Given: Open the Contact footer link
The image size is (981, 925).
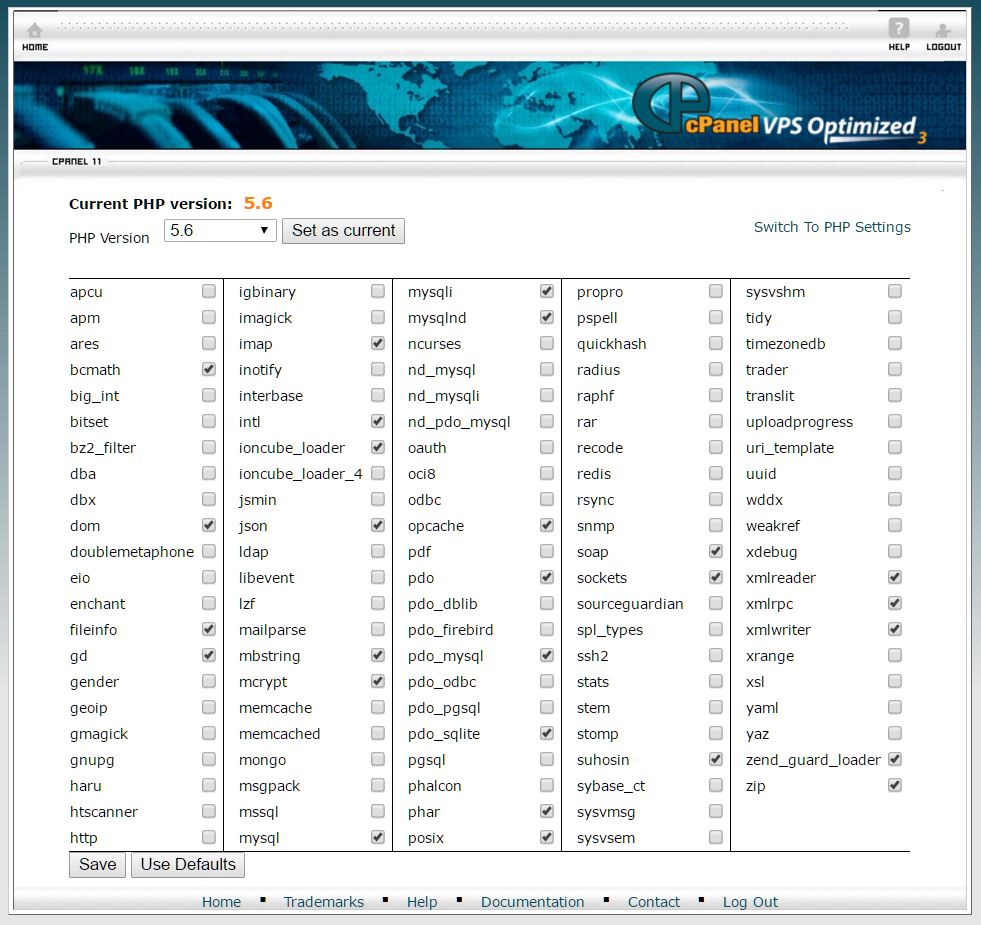Looking at the screenshot, I should point(654,902).
